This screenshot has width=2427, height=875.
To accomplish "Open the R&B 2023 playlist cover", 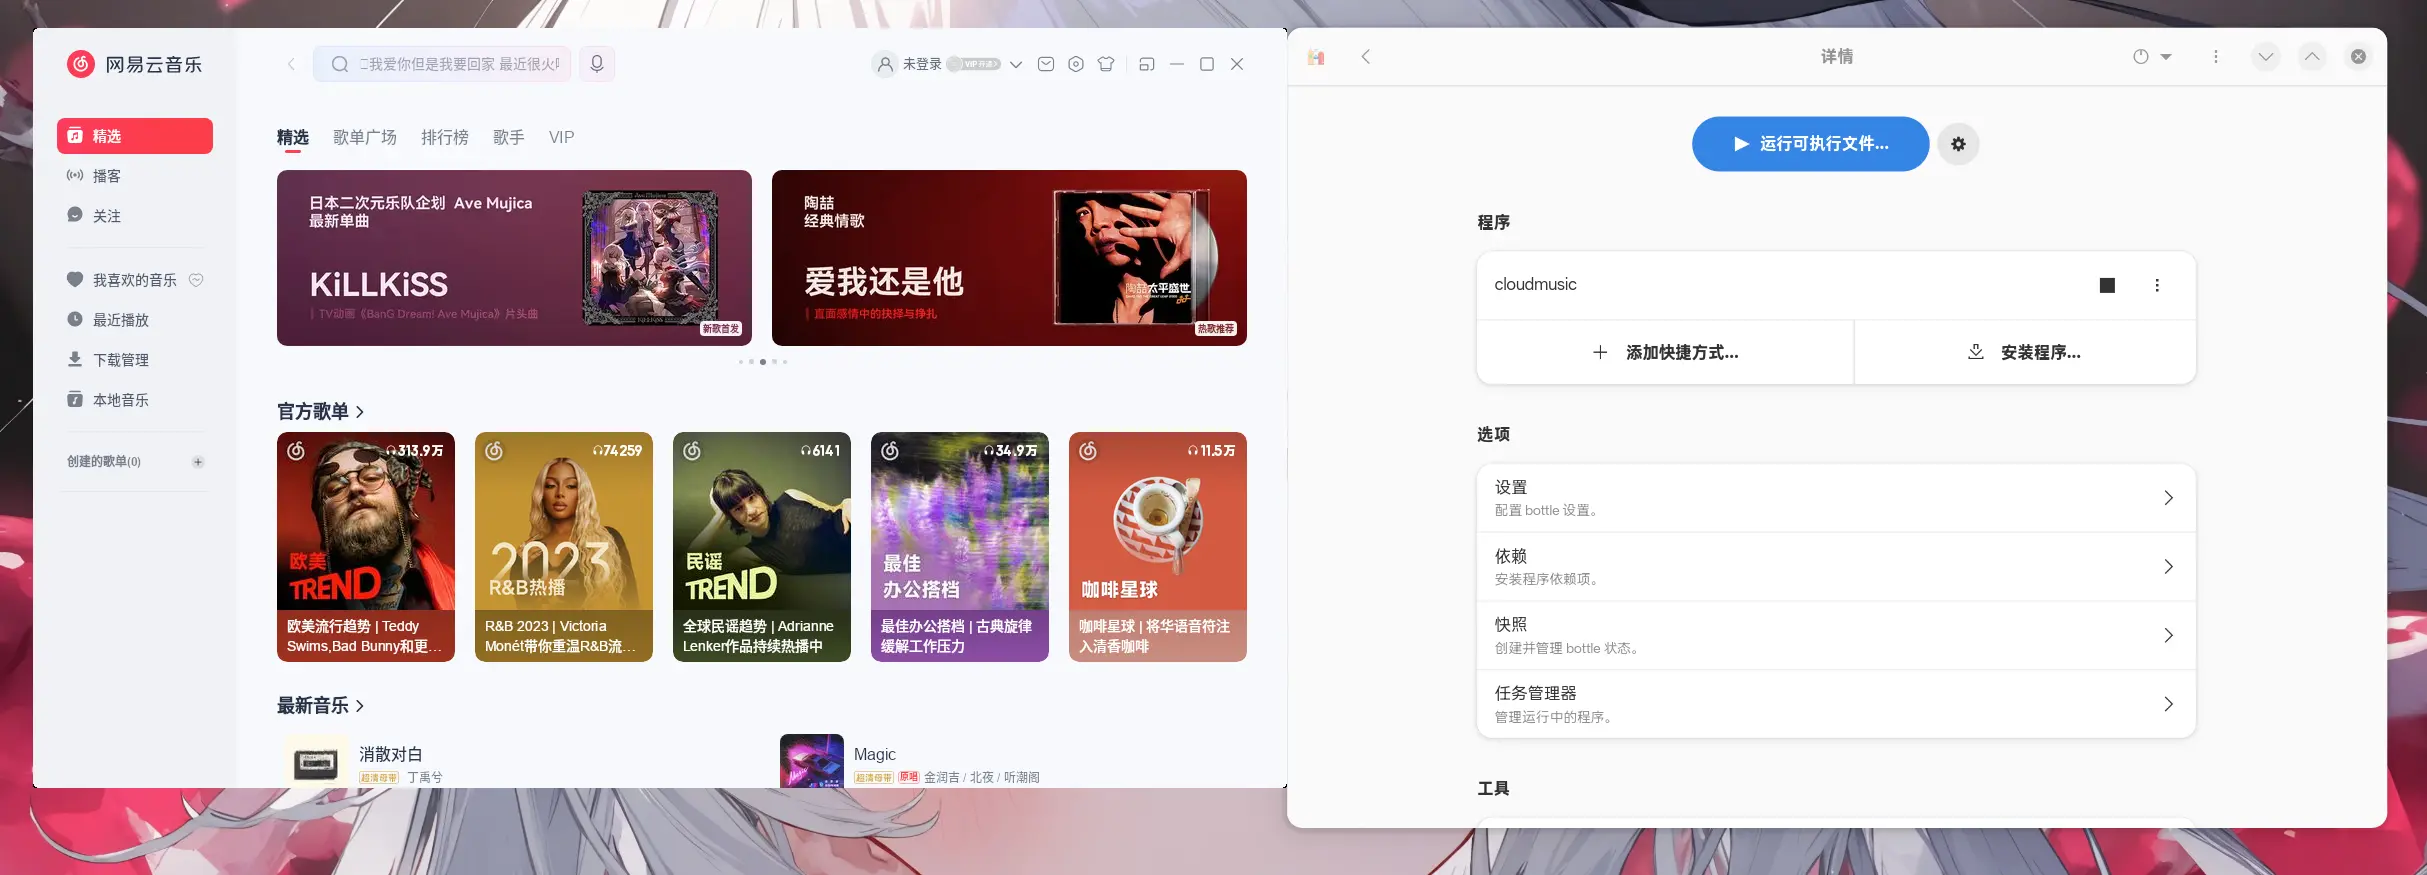I will click(564, 546).
